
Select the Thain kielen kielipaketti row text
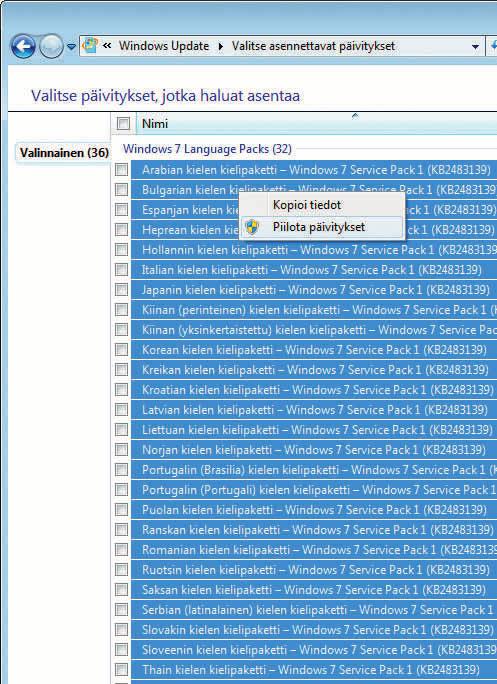tap(311, 670)
